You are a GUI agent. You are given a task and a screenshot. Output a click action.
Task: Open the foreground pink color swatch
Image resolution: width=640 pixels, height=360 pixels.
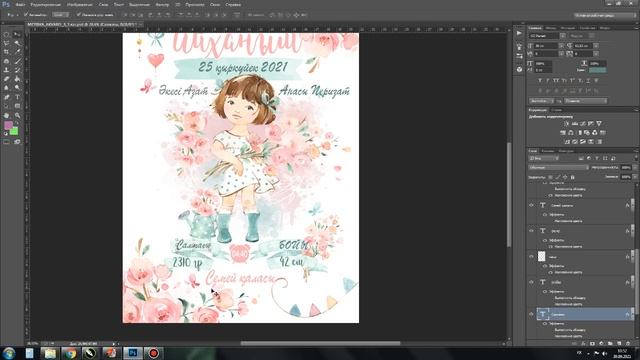coord(8,125)
